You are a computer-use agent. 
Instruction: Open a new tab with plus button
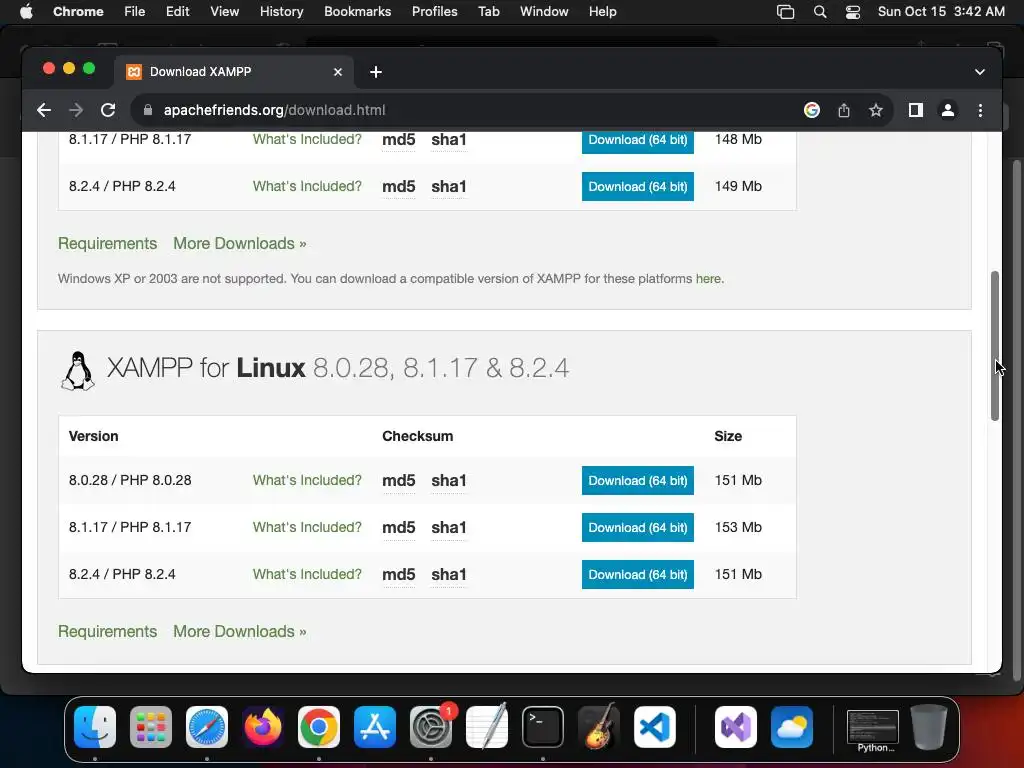tap(376, 72)
